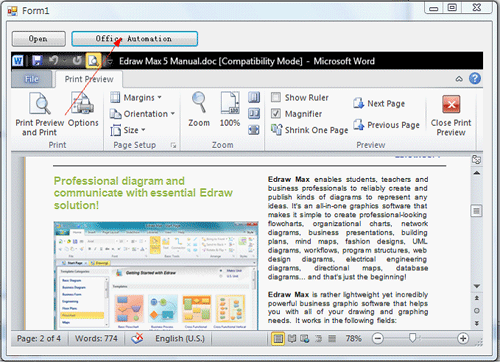This screenshot has width=500, height=362.
Task: Click Words: 774 in status bar
Action: (x=96, y=339)
